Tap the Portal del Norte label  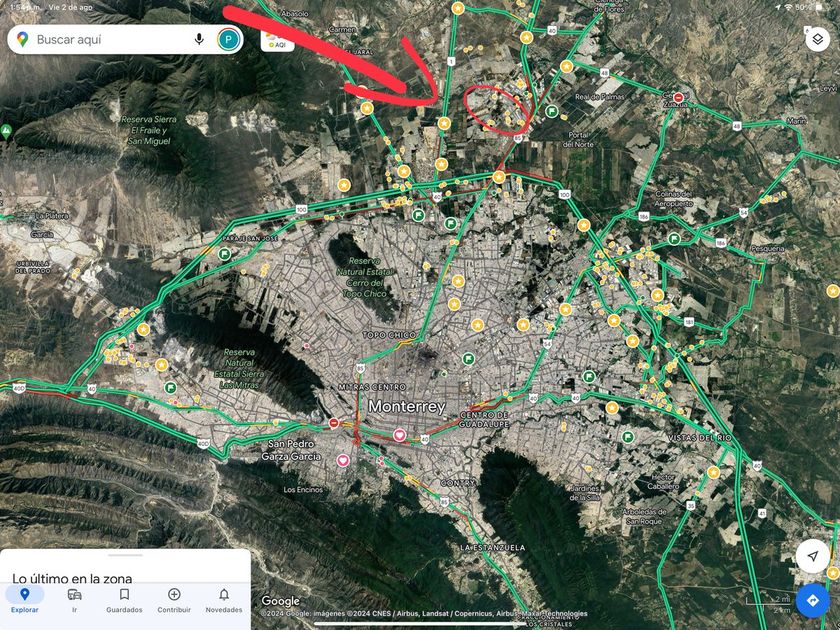coord(578,139)
